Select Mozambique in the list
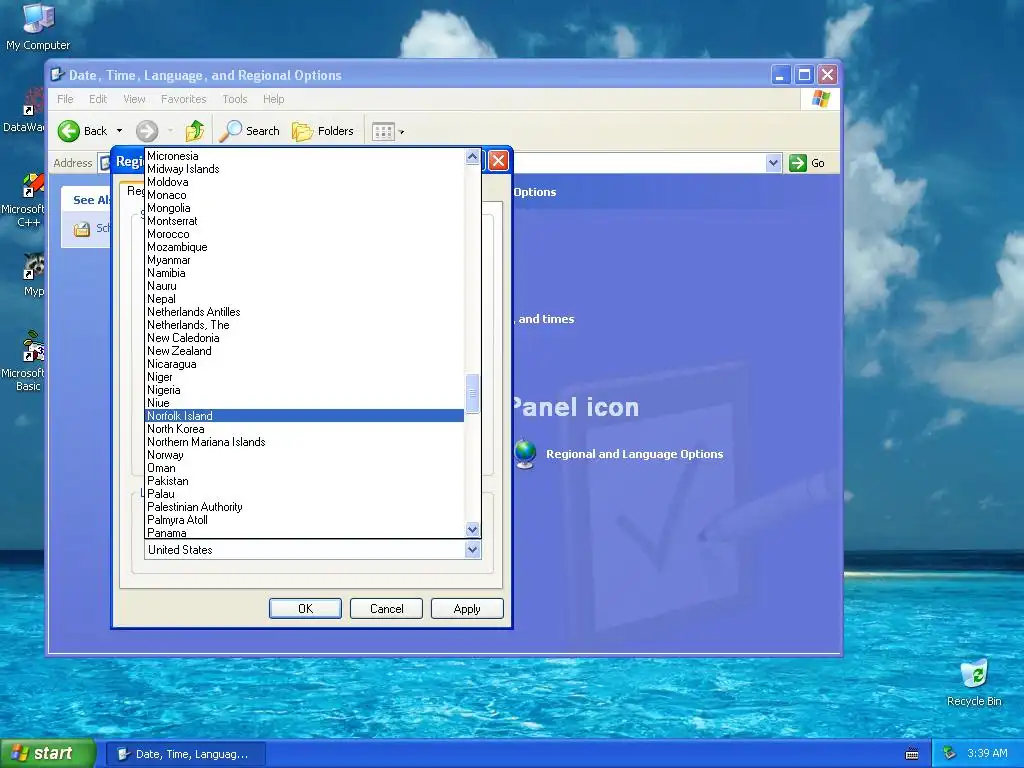The height and width of the screenshot is (768, 1024). tap(304, 248)
